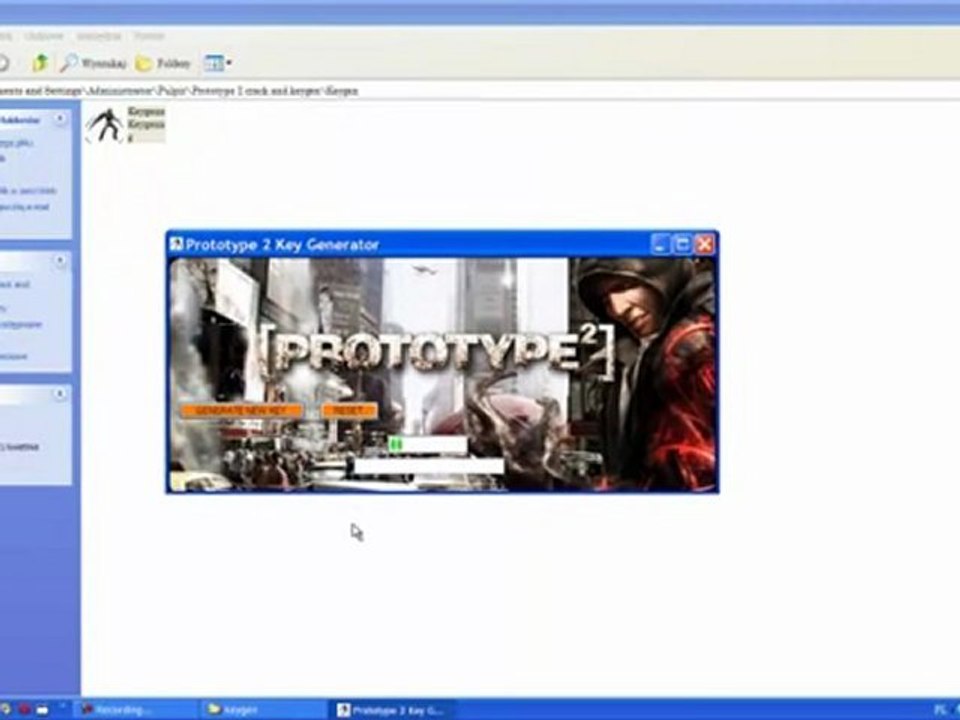This screenshot has width=960, height=720.
Task: Collapse the first task pane section
Action: pos(60,119)
